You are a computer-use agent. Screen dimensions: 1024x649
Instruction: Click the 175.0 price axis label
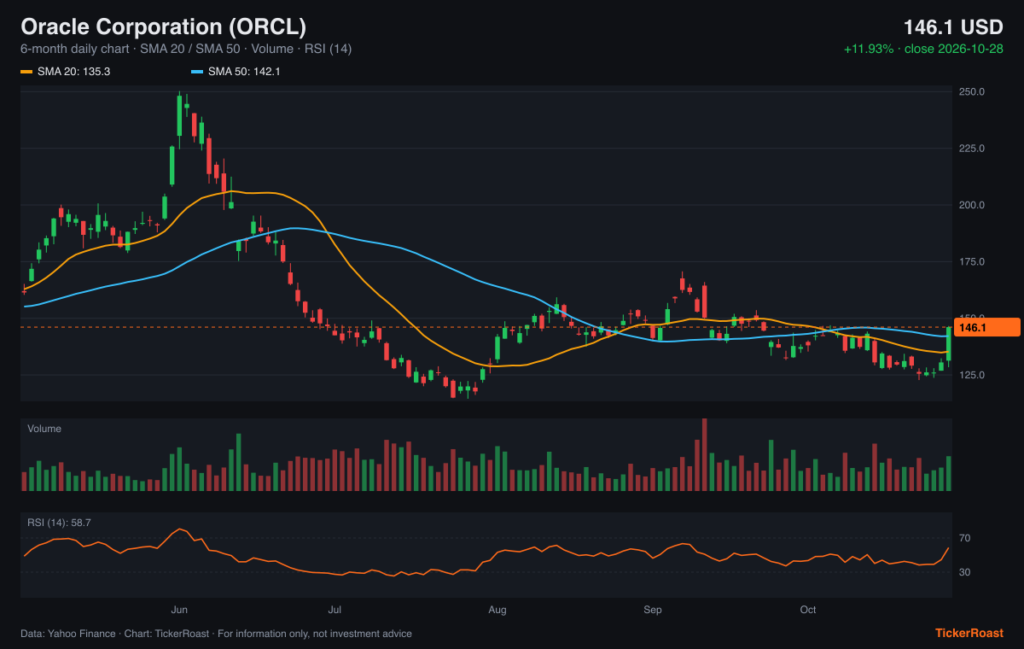[x=972, y=262]
